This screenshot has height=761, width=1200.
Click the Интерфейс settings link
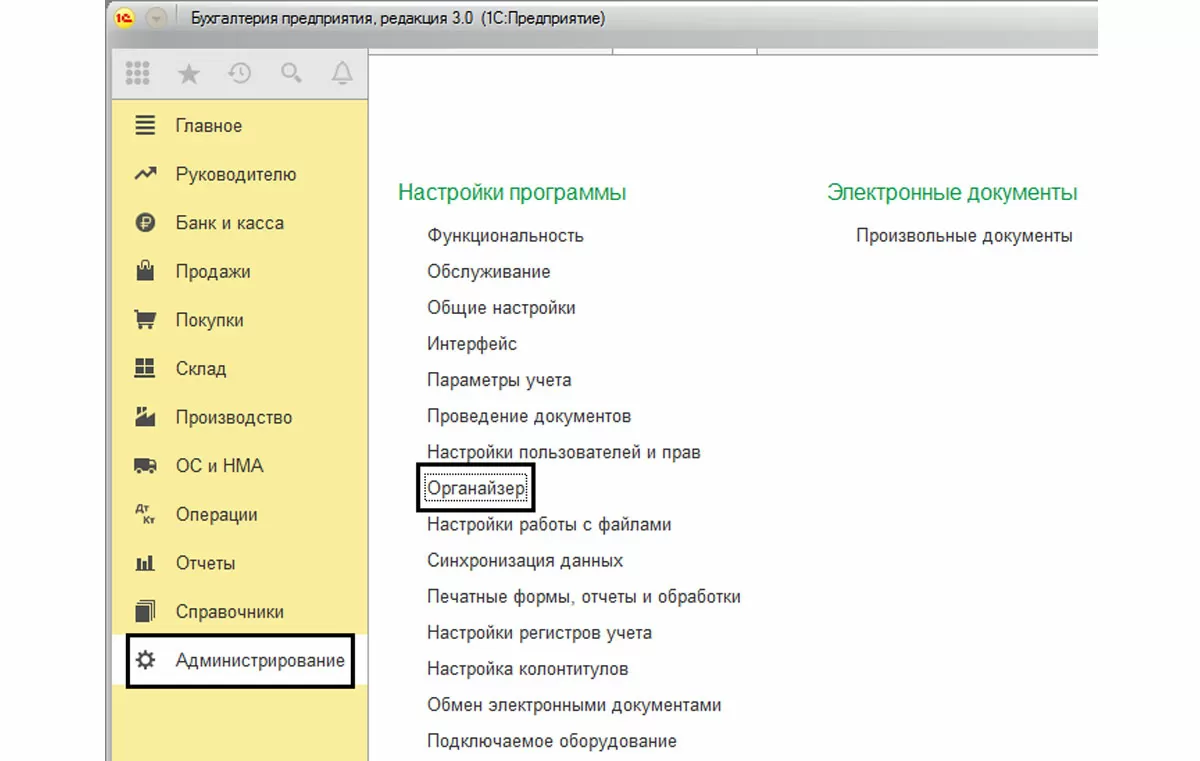(x=472, y=344)
